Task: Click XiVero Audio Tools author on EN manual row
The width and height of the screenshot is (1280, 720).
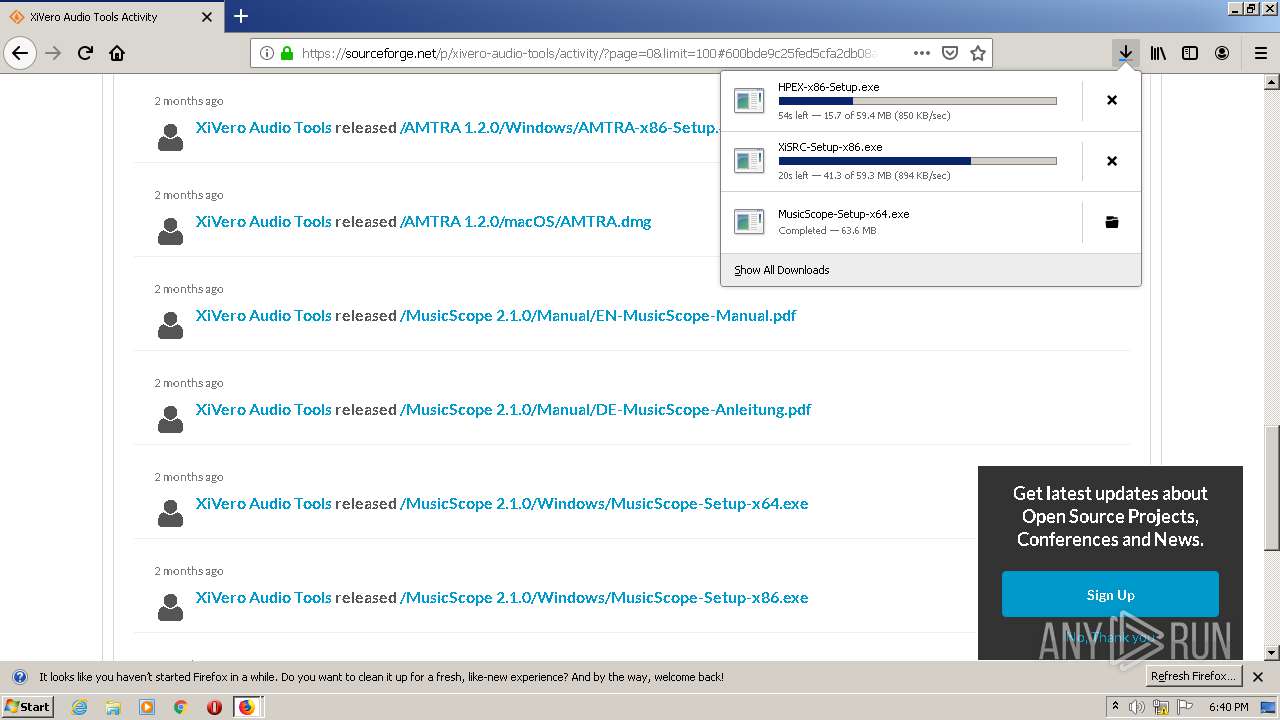Action: 263,315
